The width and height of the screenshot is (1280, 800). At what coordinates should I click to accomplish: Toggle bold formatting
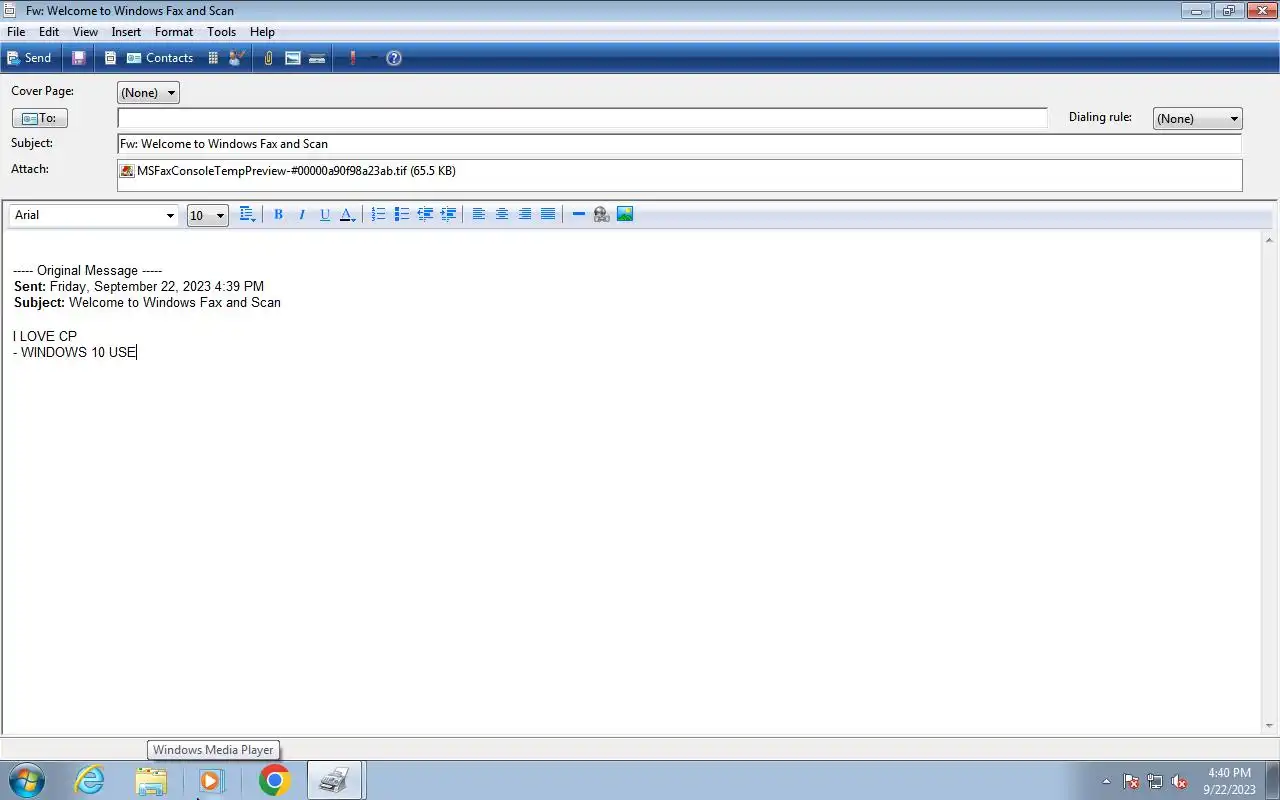[x=279, y=214]
